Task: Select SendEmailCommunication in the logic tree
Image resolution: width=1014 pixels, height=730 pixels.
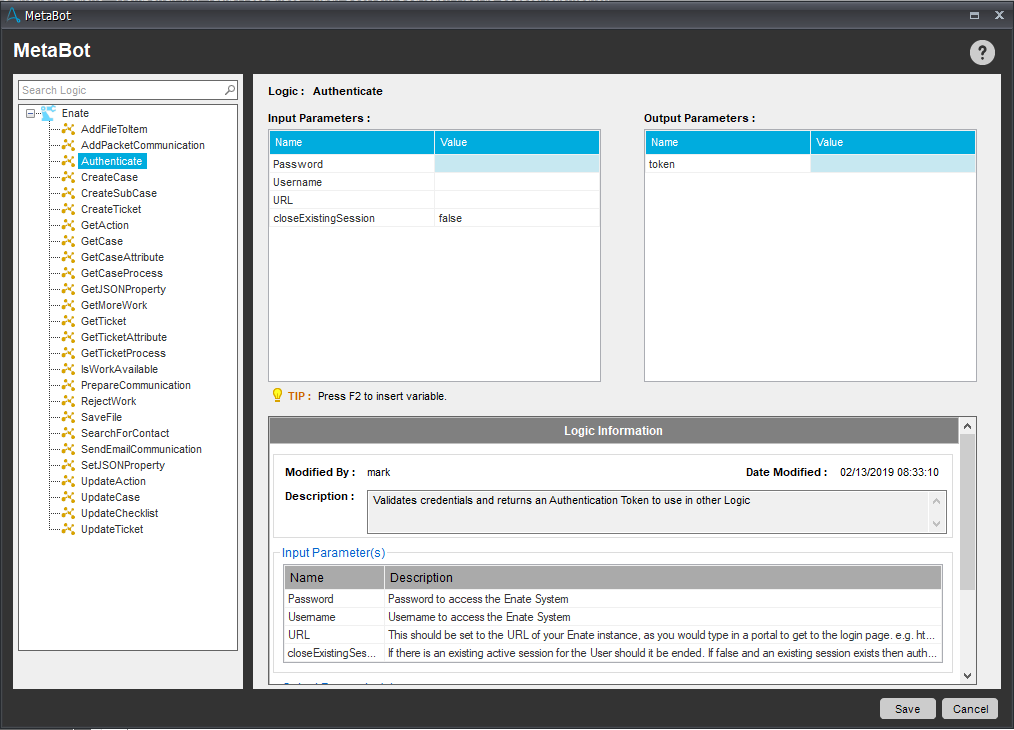Action: pos(141,449)
